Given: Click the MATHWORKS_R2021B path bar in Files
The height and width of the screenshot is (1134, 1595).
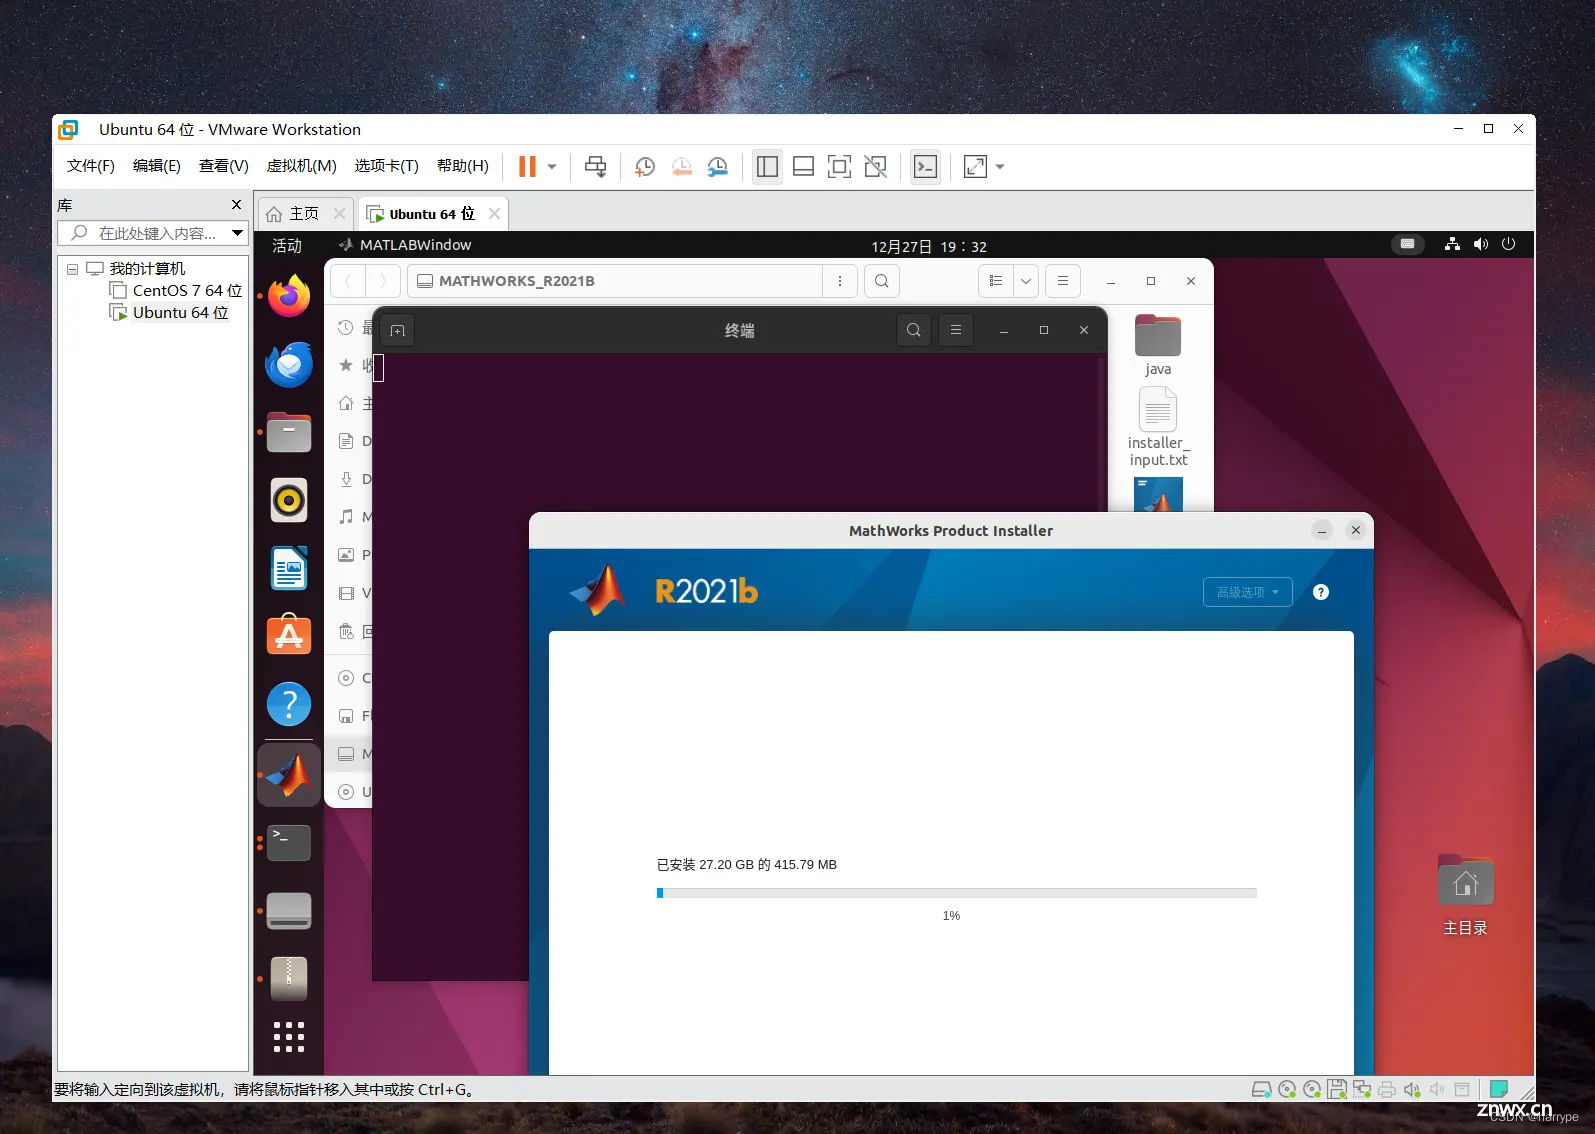Looking at the screenshot, I should point(615,281).
